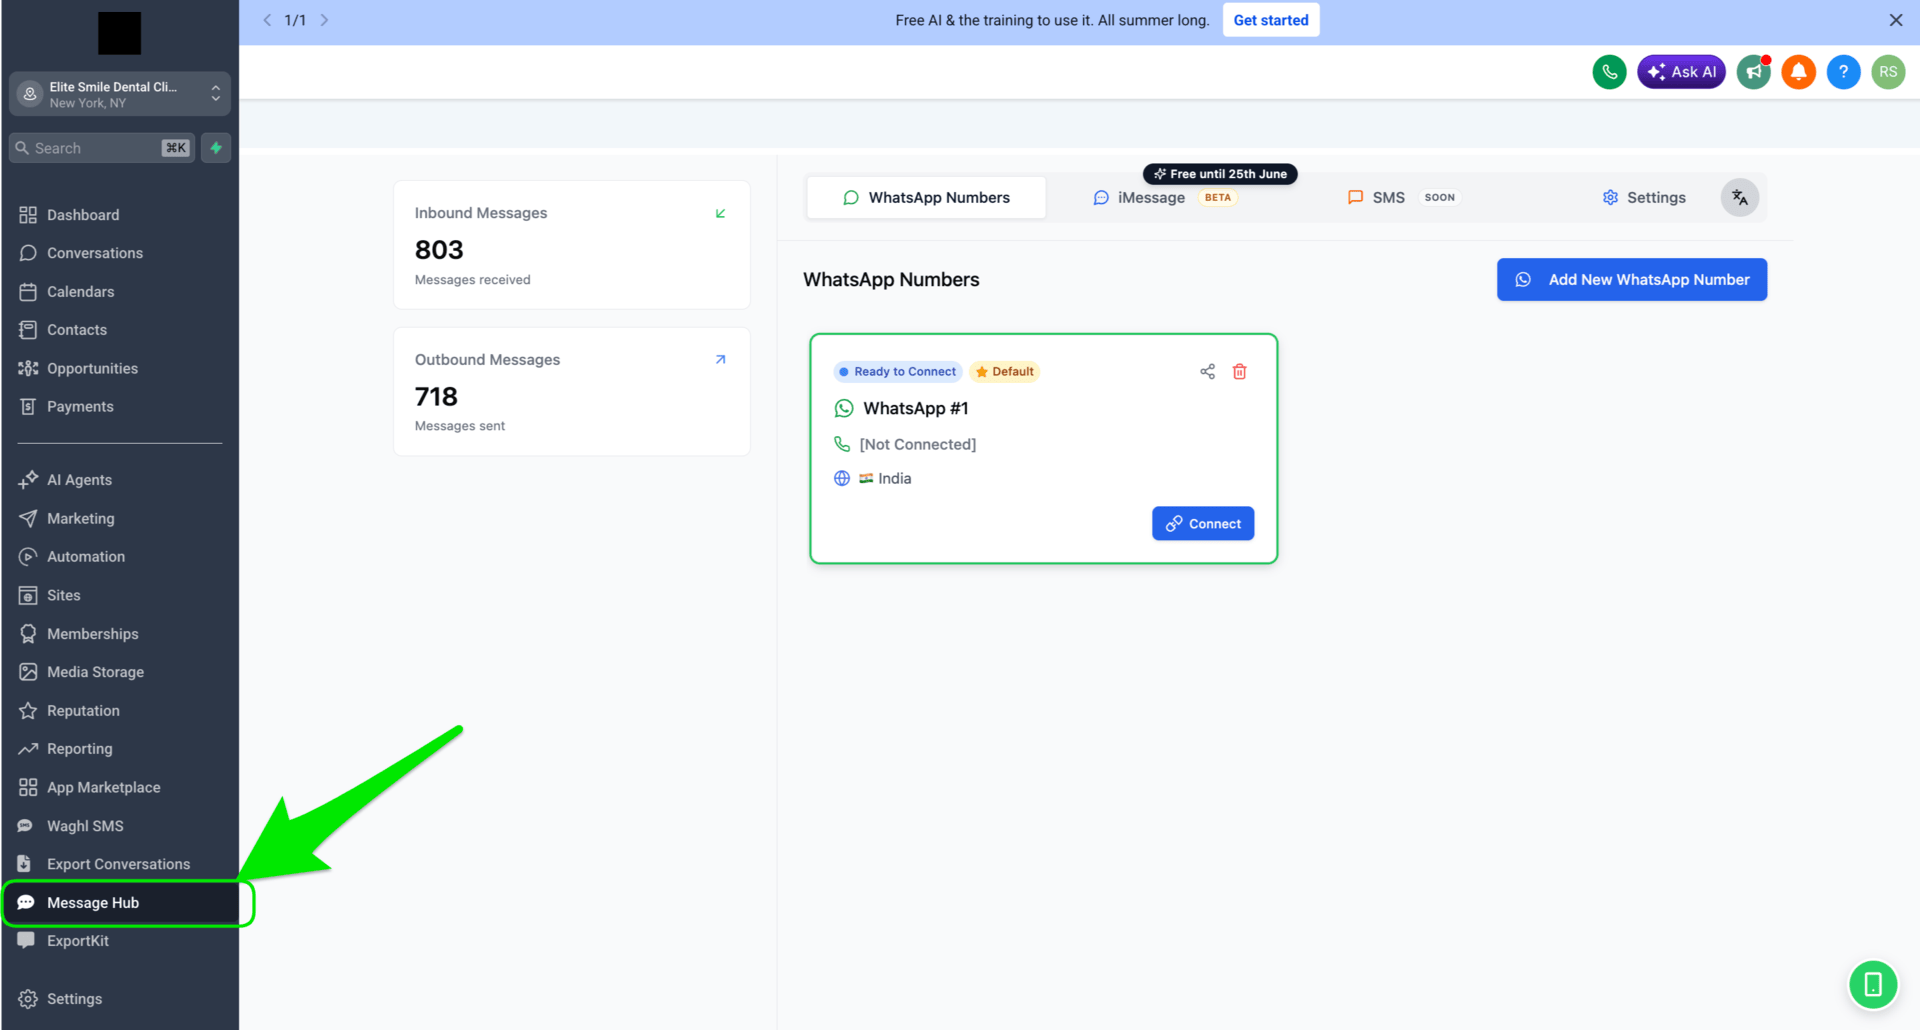Screen dimensions: 1920x1031
Task: Click the inbound messages arrow icon
Action: 720,214
